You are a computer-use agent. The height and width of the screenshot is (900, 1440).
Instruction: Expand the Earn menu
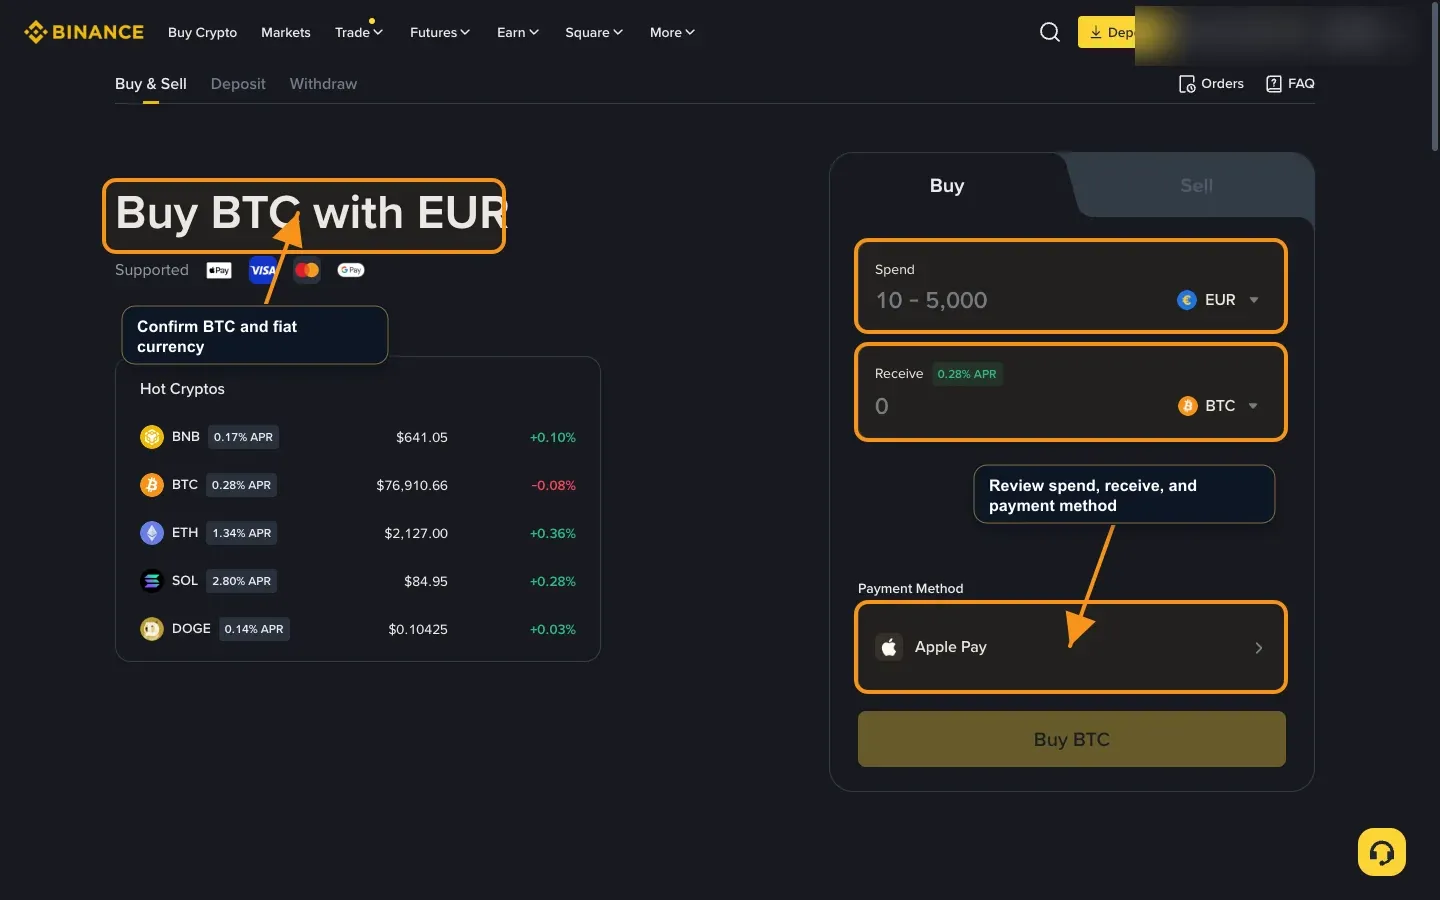518,32
